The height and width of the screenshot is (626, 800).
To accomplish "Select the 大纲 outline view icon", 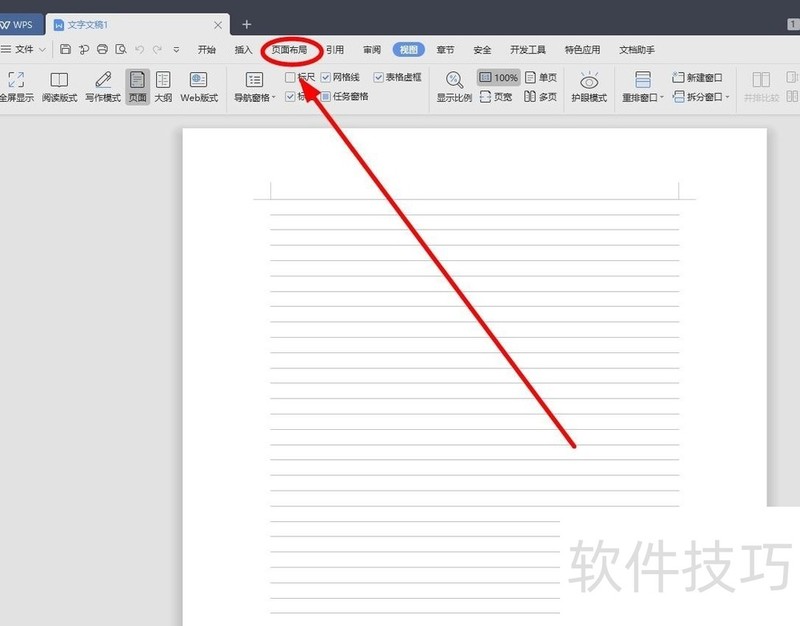I will (163, 82).
